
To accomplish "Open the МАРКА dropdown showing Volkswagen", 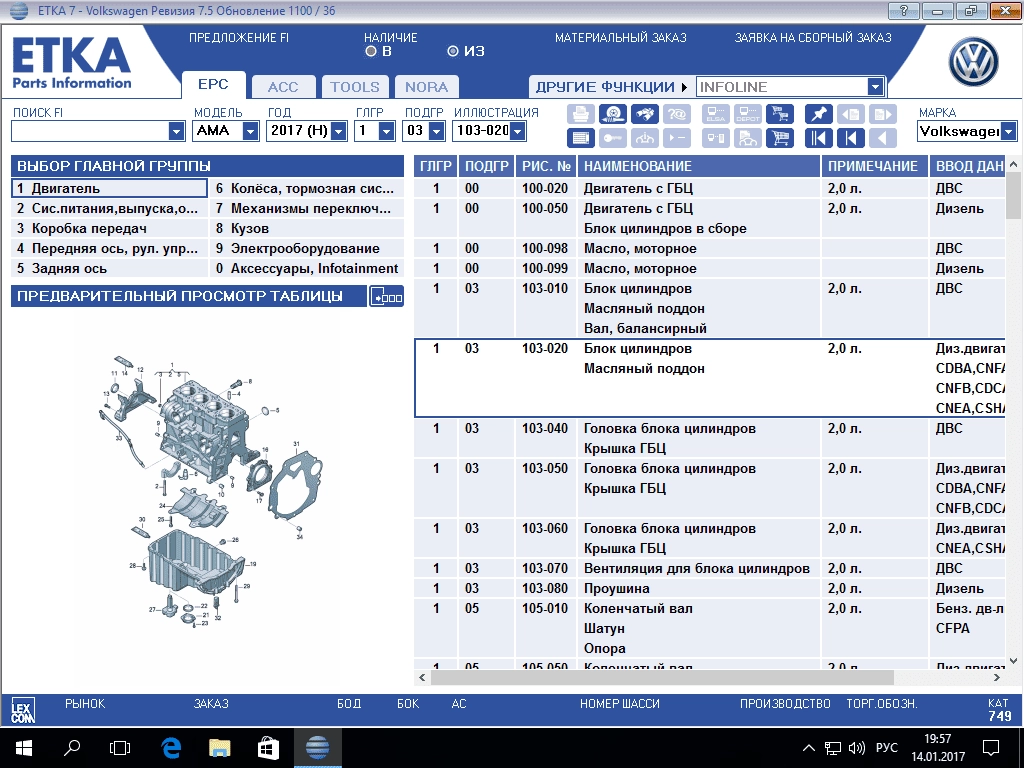I will point(1009,131).
